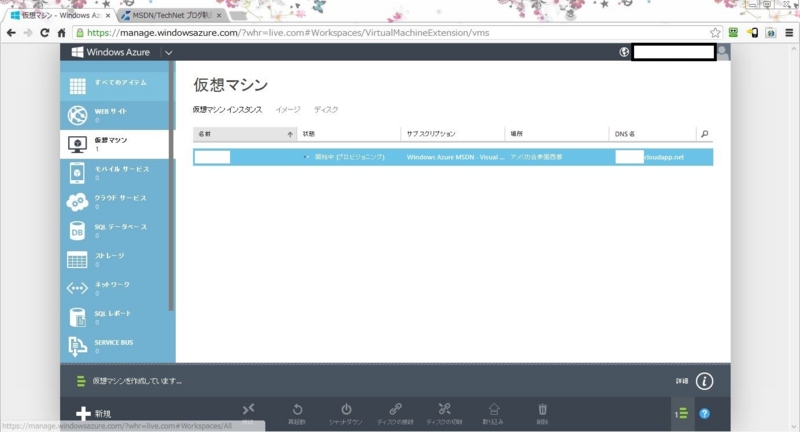Open the notifications list icon showing 1
Image resolution: width=800 pixels, height=432 pixels.
pos(682,414)
